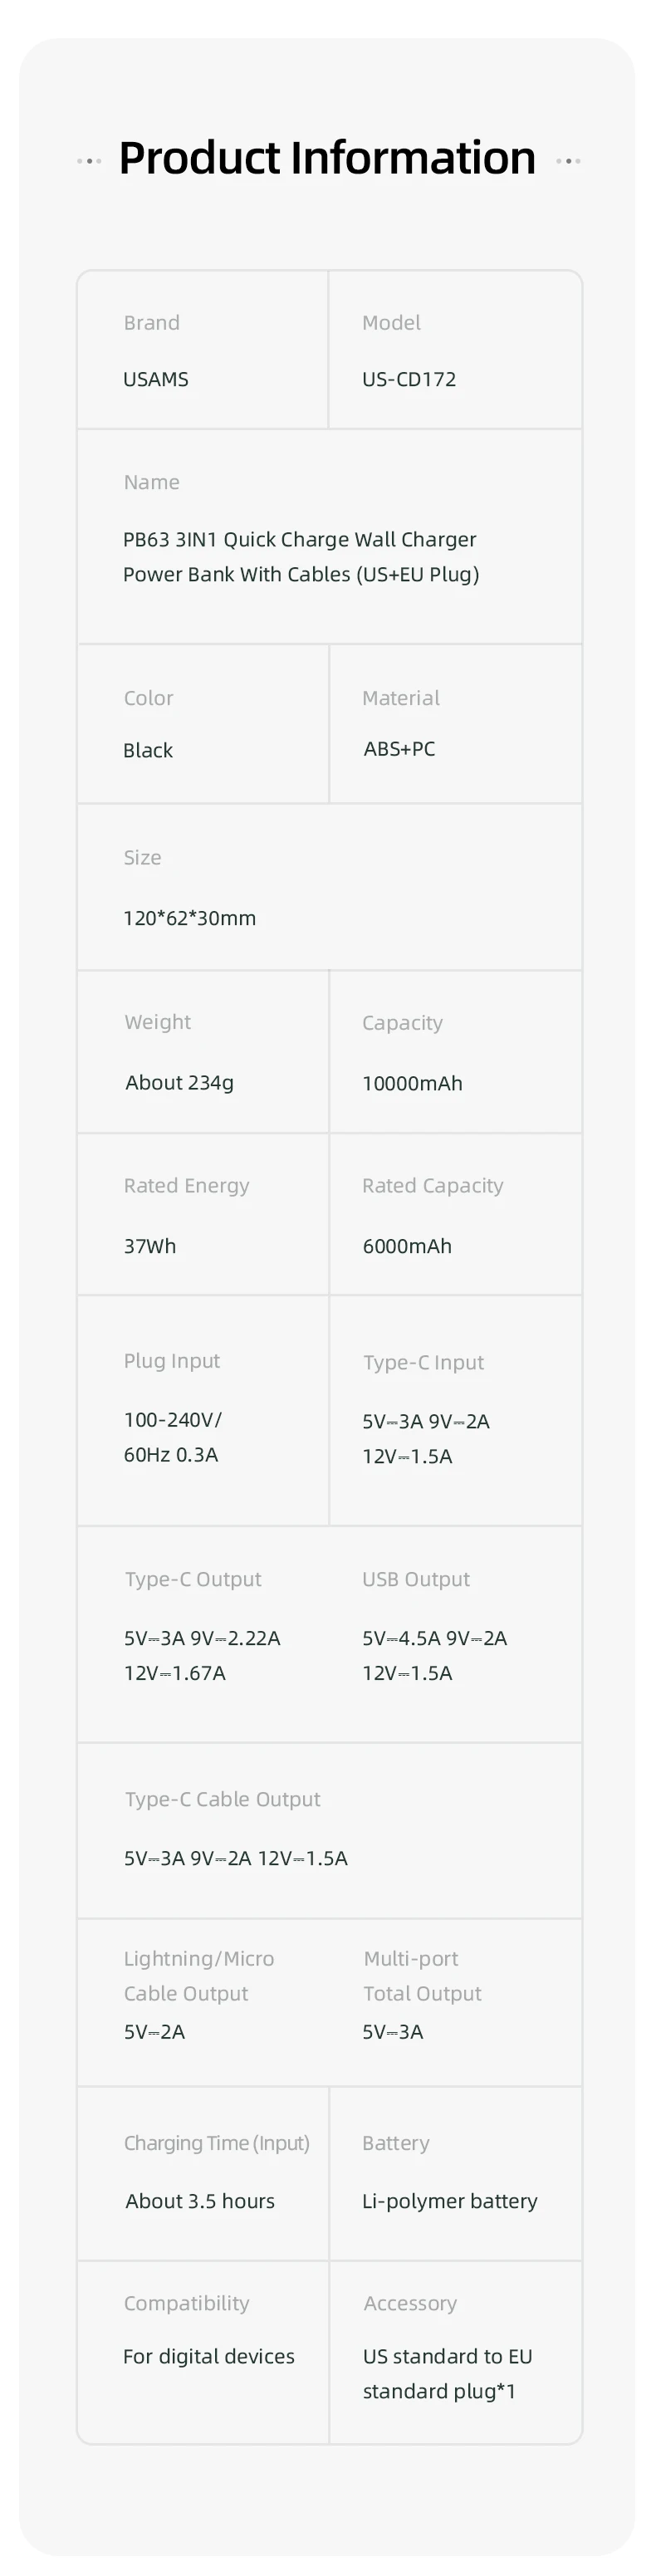This screenshot has height=2576, width=656.
Task: Click the Li-polymer battery value
Action: (x=450, y=2201)
